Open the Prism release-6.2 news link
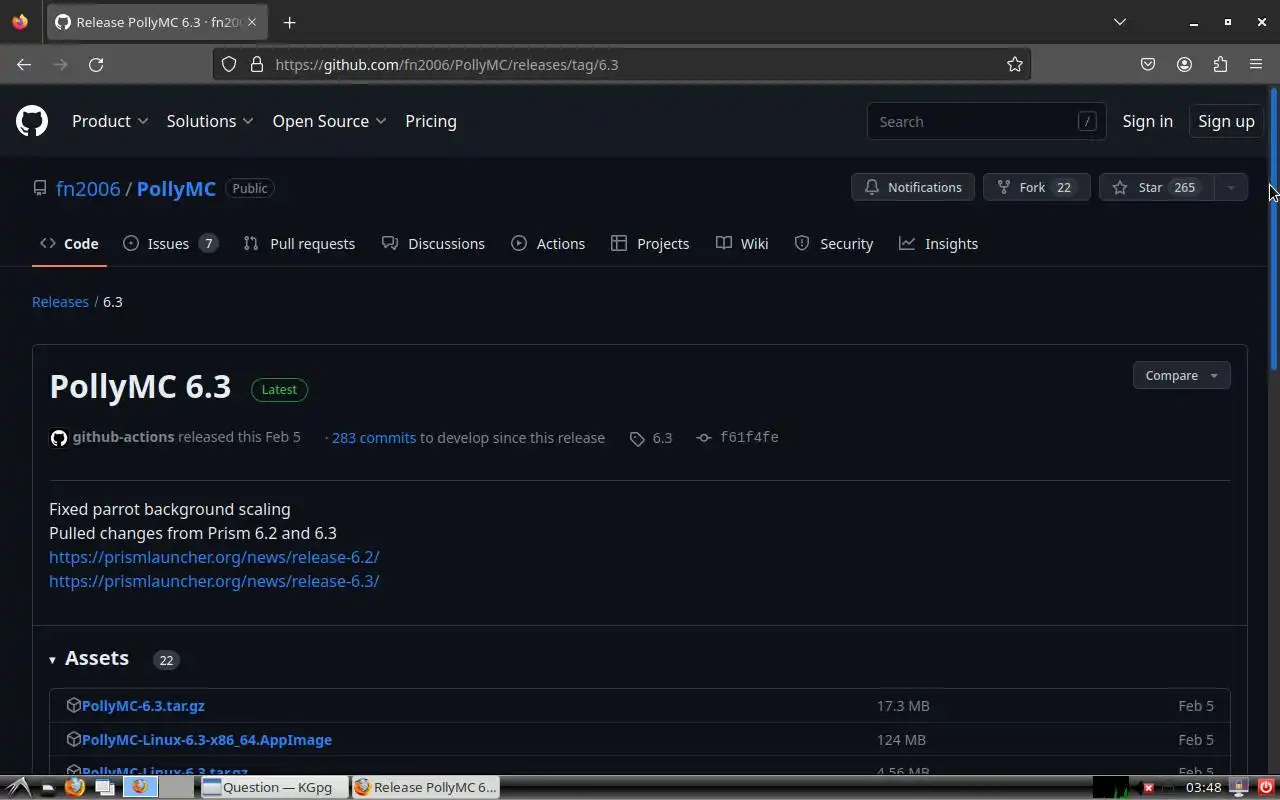Screen dimensions: 1280x800 (x=214, y=557)
